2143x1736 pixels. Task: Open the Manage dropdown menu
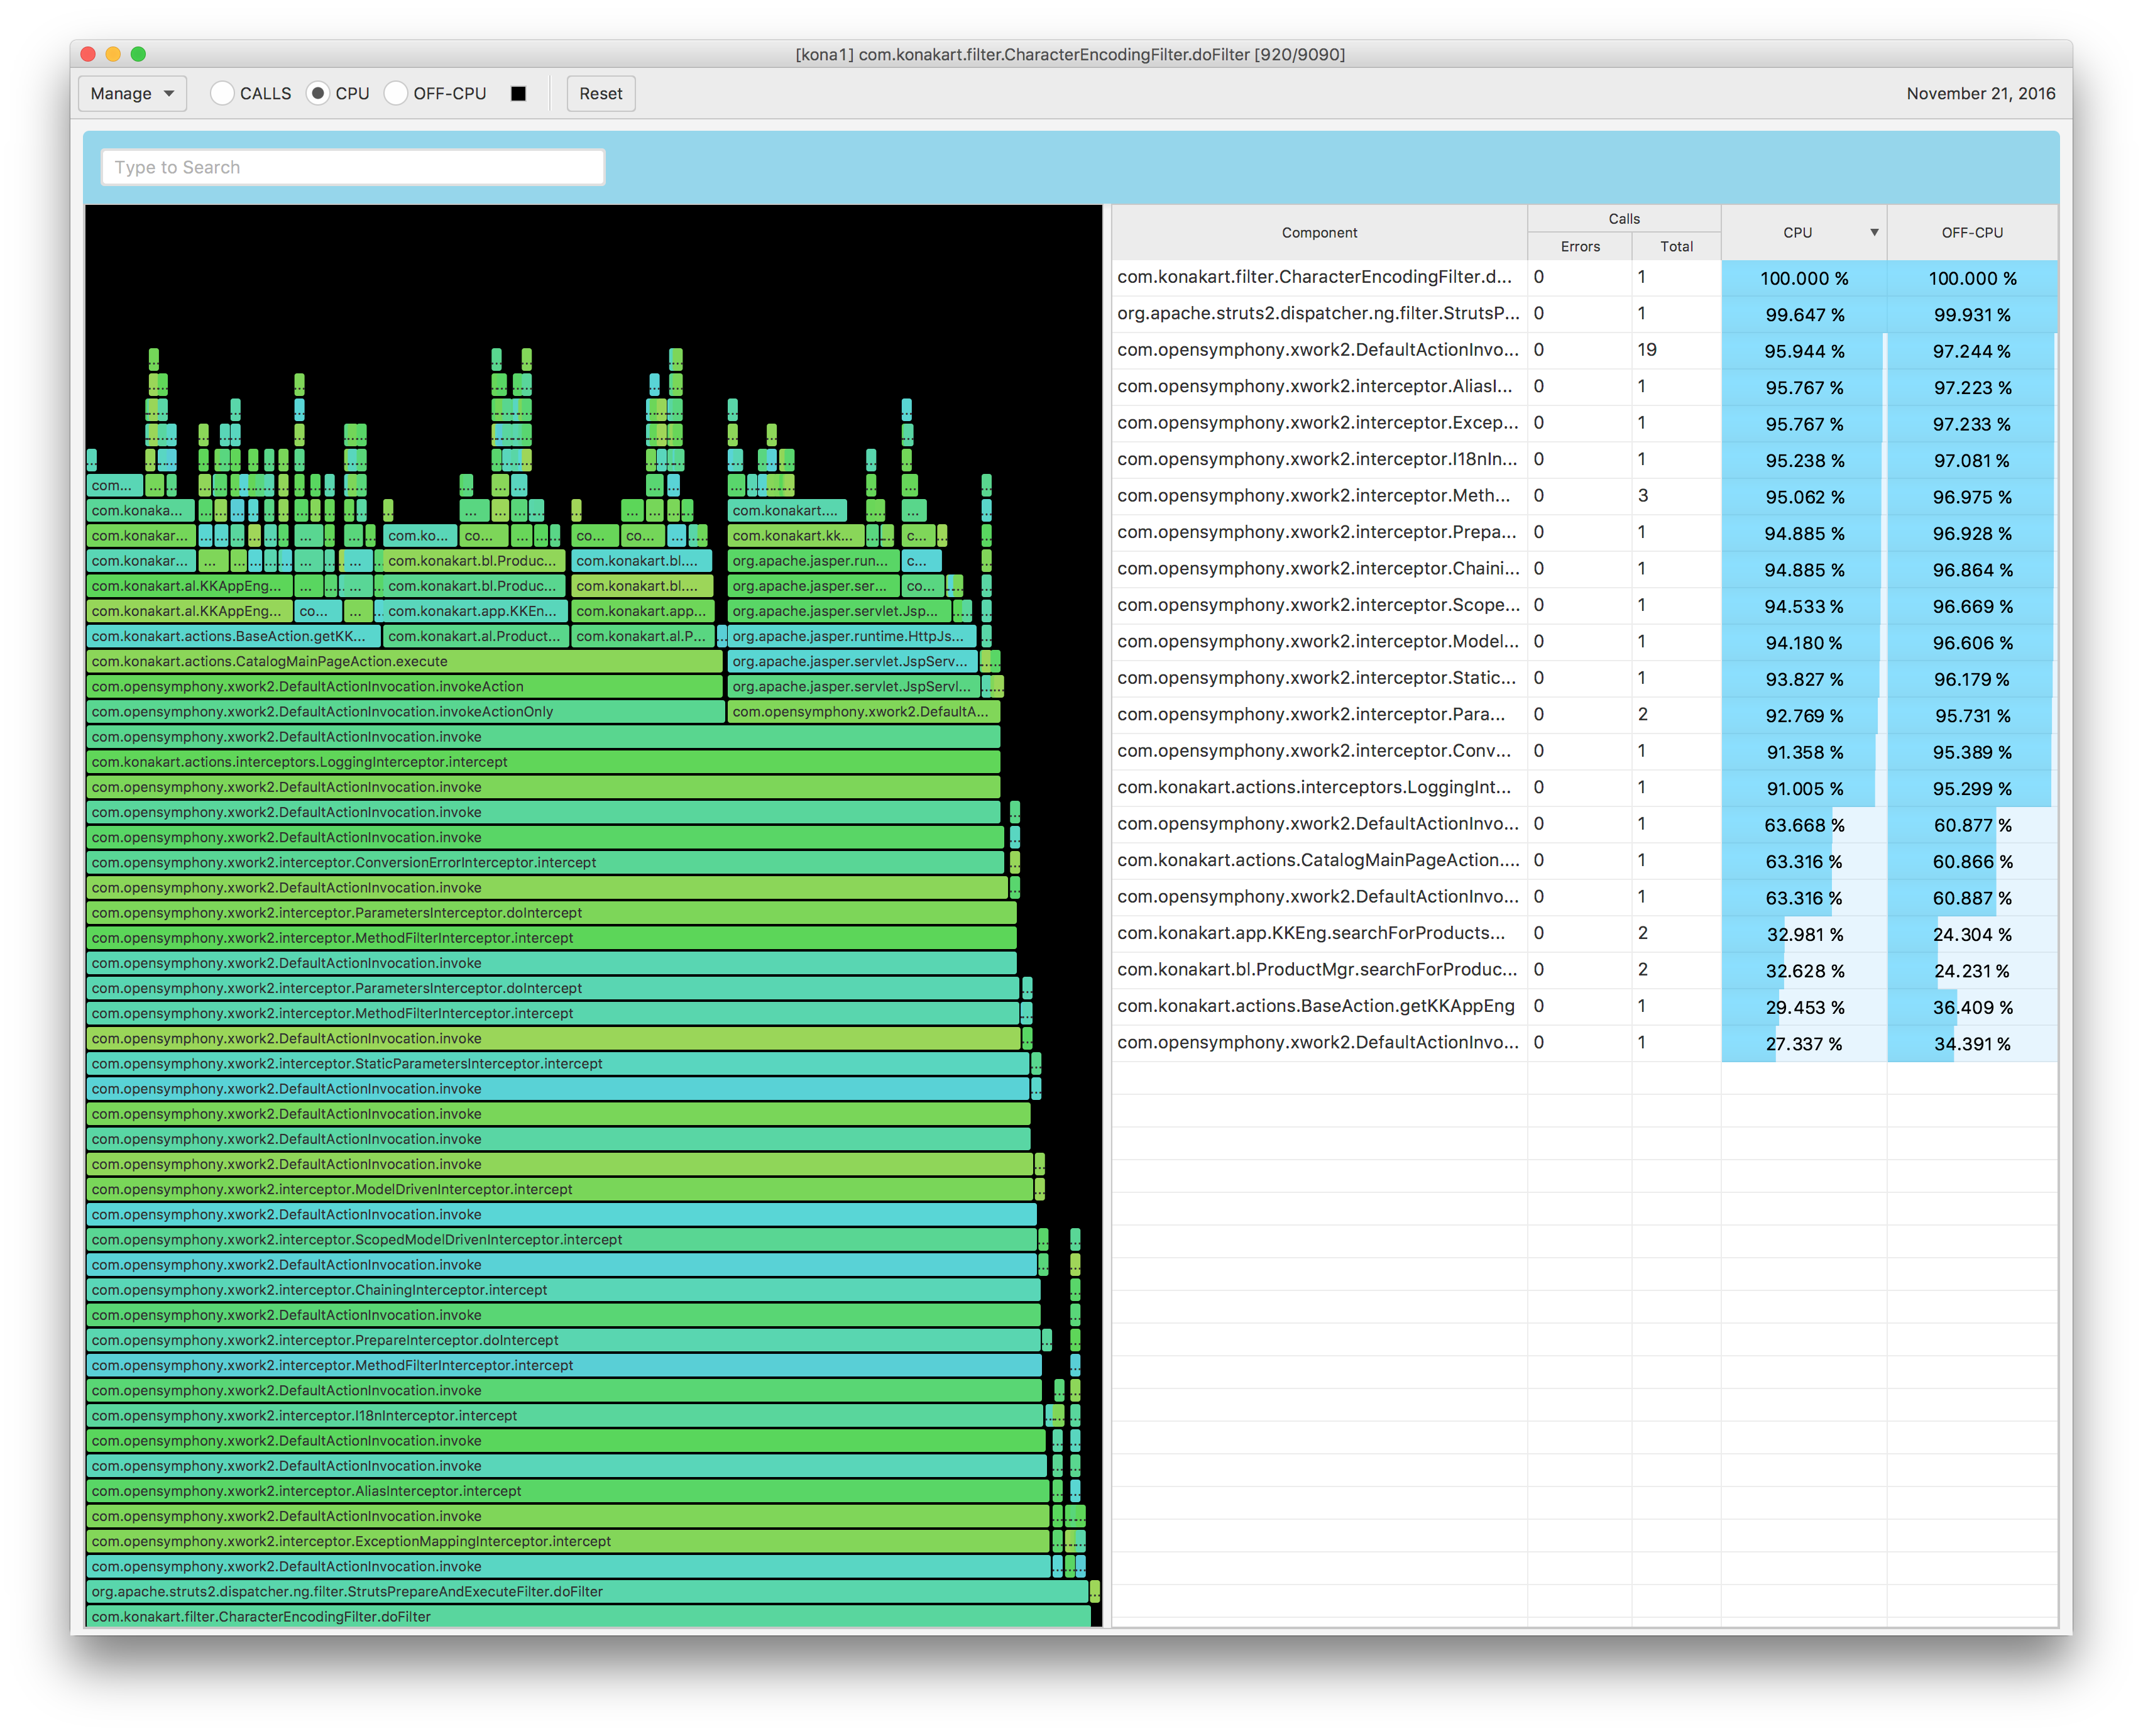pyautogui.click(x=132, y=93)
